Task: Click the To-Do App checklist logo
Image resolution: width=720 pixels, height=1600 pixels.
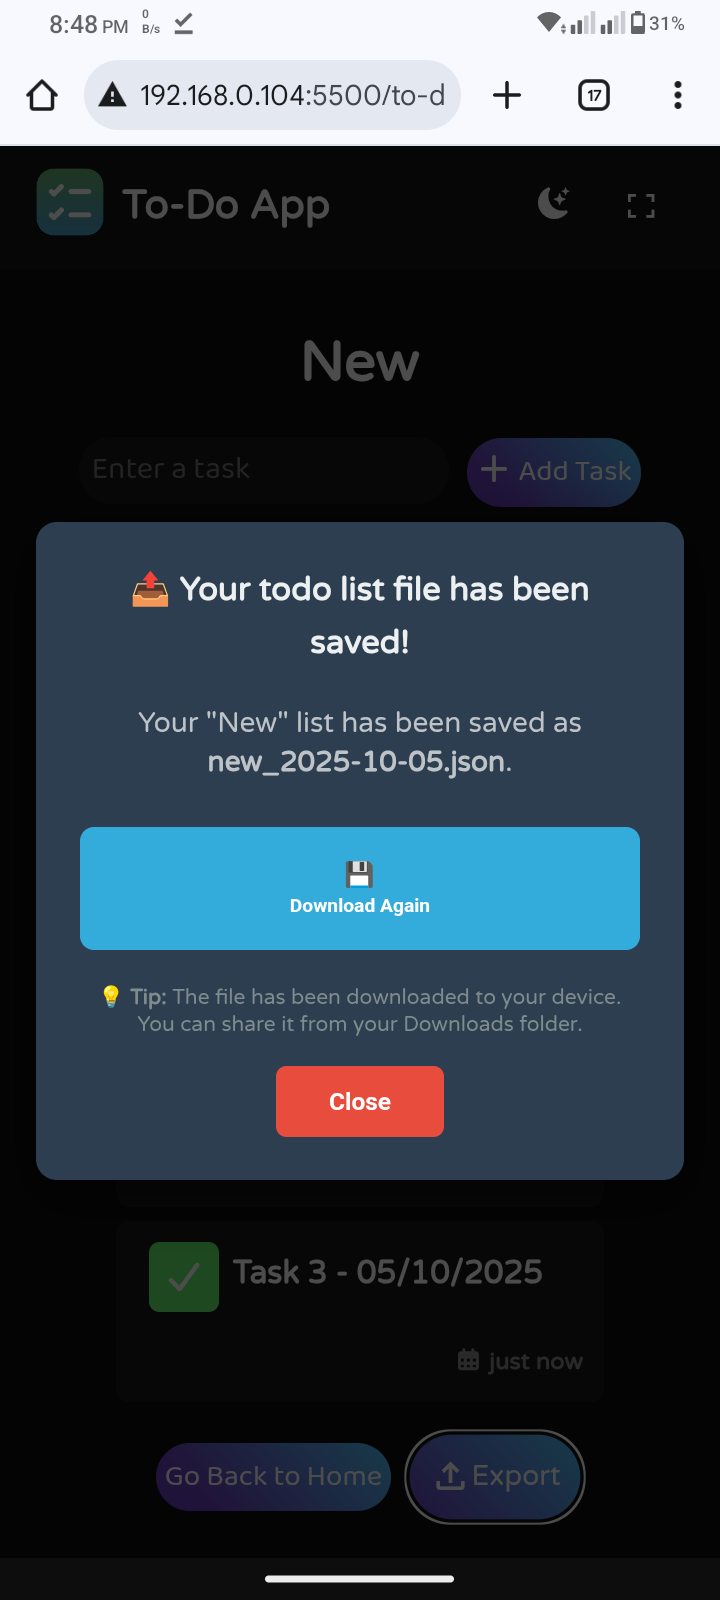Action: [70, 202]
